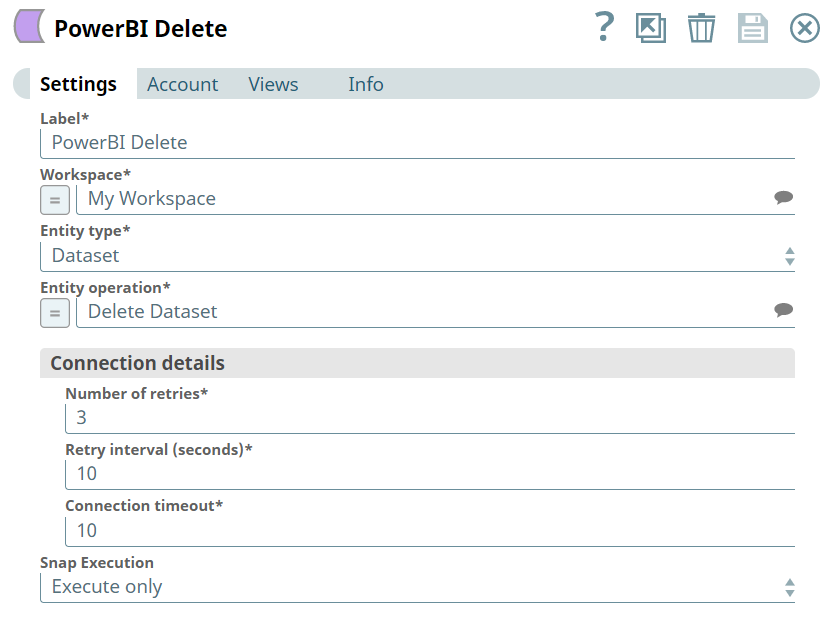Viewport: 829px width, 620px height.
Task: Switch to the Views tab
Action: (x=273, y=84)
